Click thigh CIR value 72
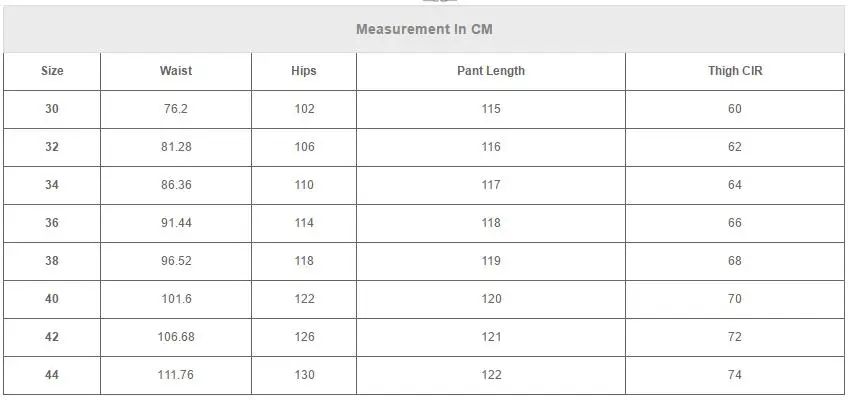This screenshot has height=400, width=852. point(735,337)
